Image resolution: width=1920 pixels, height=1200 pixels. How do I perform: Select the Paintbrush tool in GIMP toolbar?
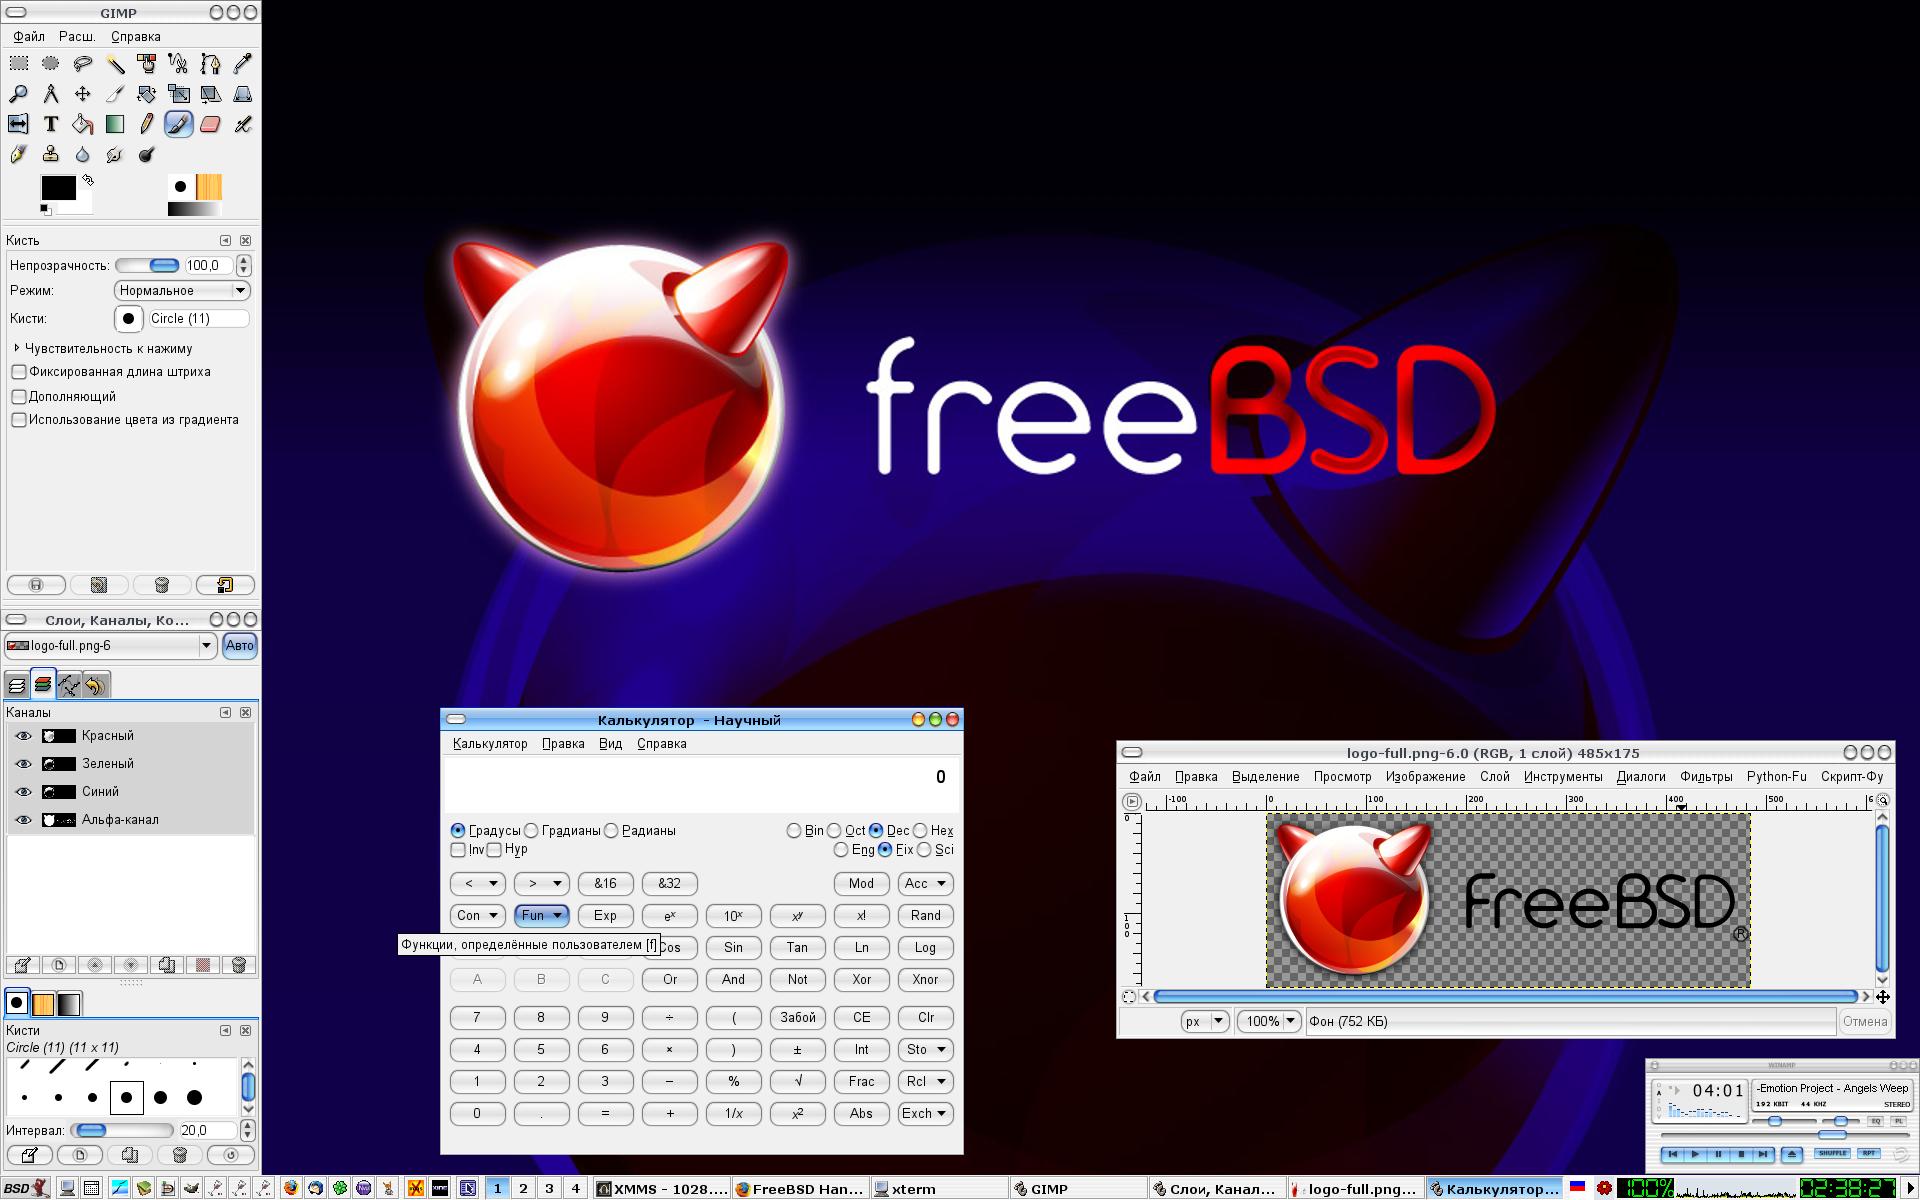(x=177, y=124)
